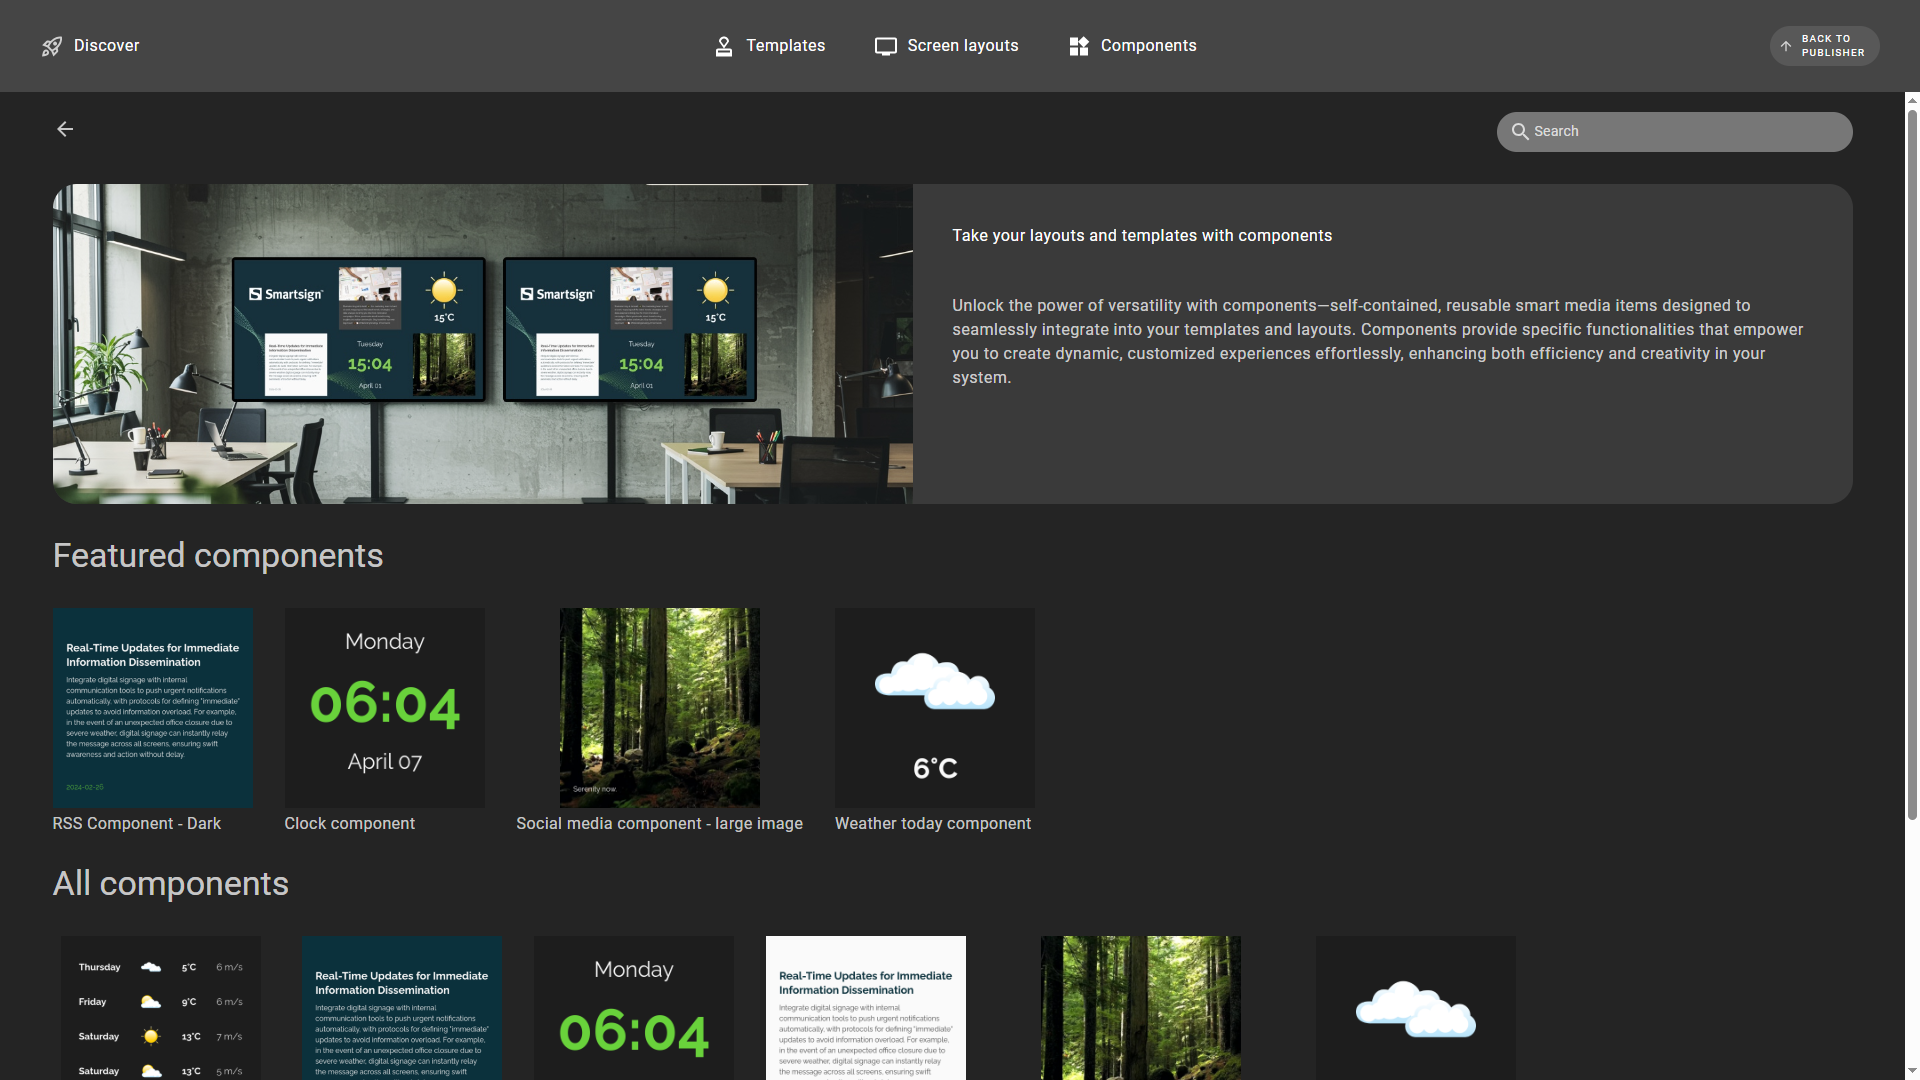
Task: Open the office banner image
Action: click(483, 344)
